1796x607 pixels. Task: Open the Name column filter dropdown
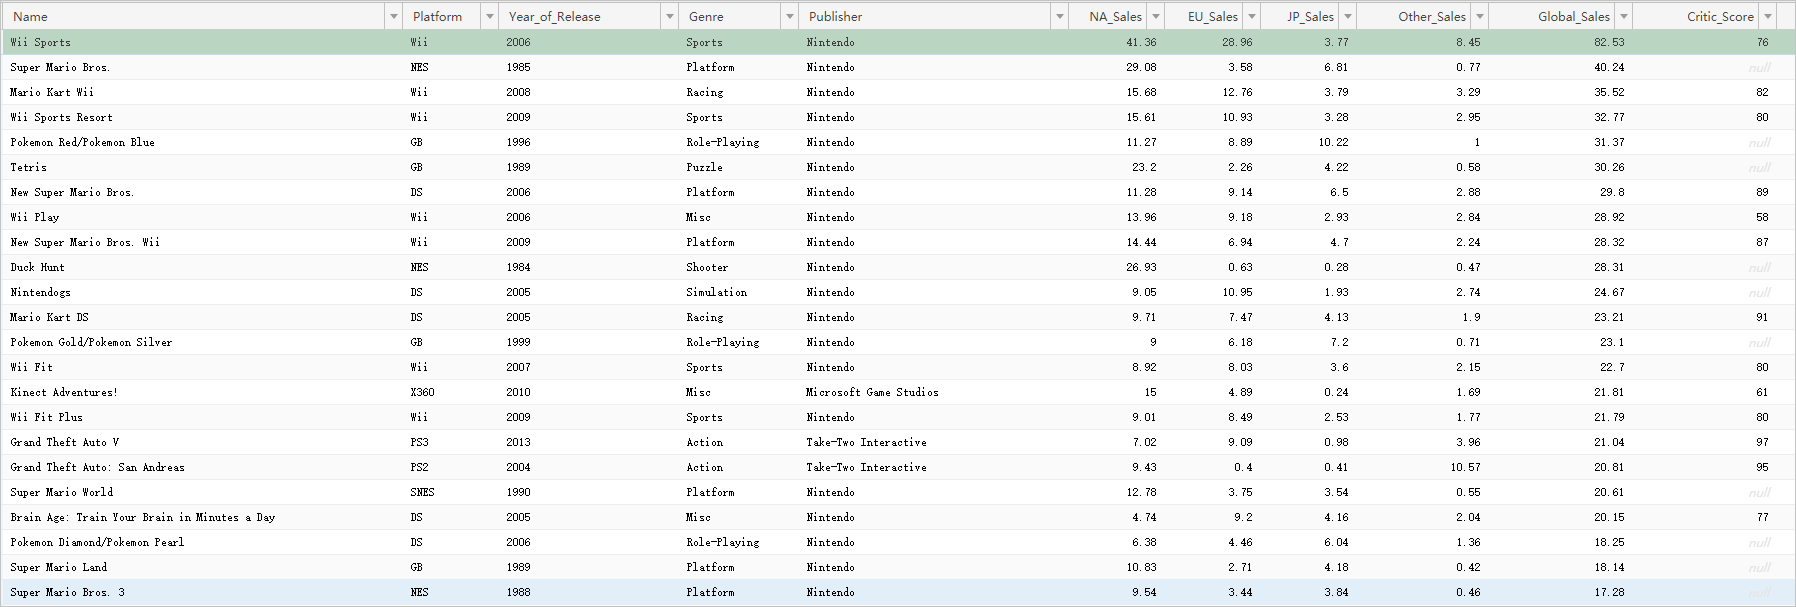coord(393,16)
